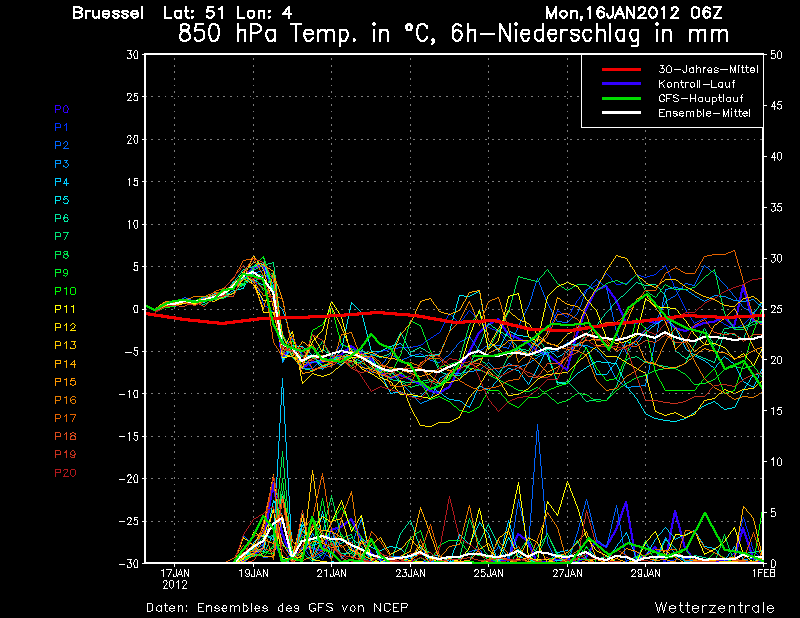800x618 pixels.
Task: Select the P20 ensemble member label
Action: pos(65,473)
